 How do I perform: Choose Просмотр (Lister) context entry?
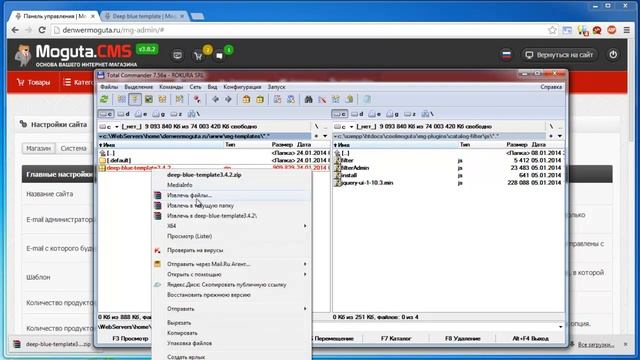click(x=231, y=236)
